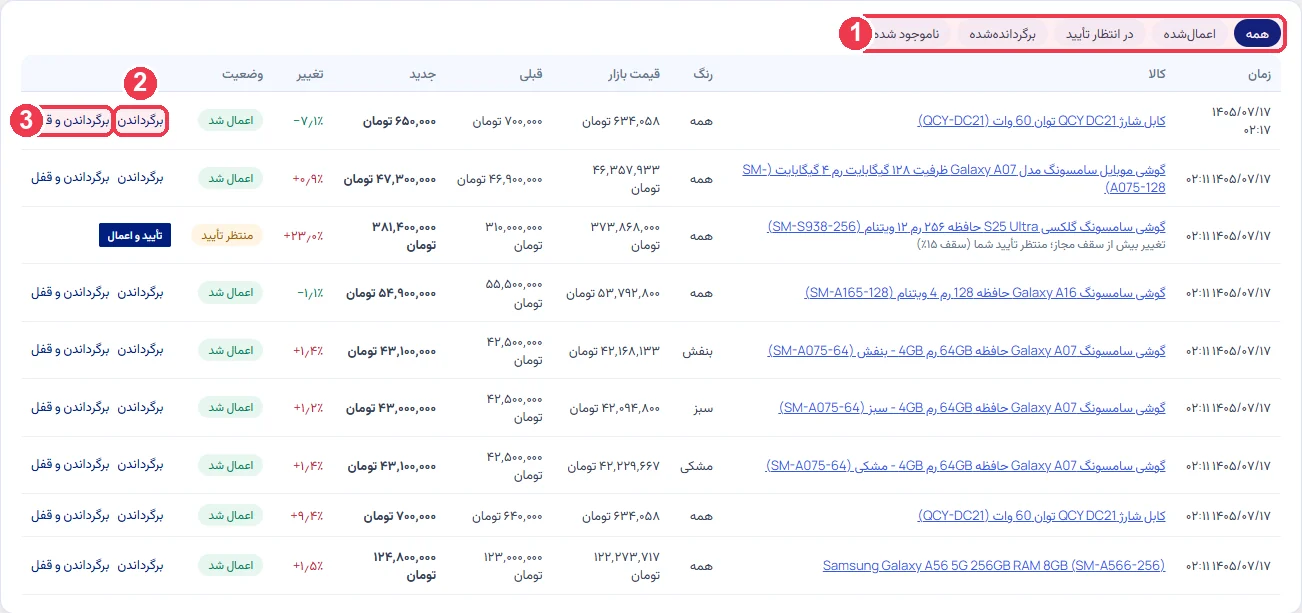Click برگرداندن و قفل in Galaxy A56 row
The width and height of the screenshot is (1302, 613).
coord(70,565)
